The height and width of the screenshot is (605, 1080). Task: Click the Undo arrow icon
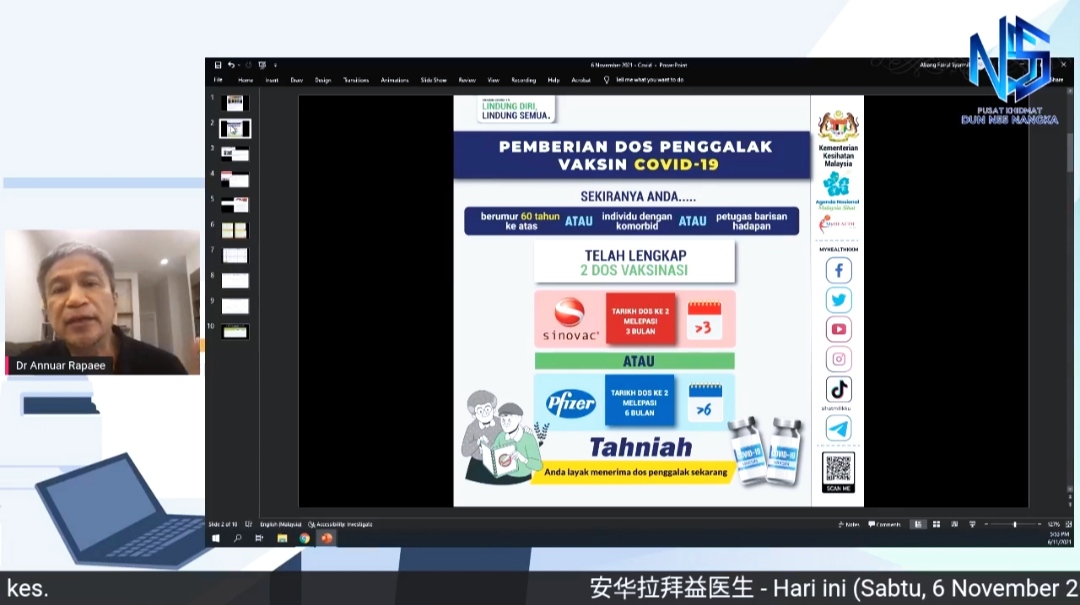click(229, 65)
